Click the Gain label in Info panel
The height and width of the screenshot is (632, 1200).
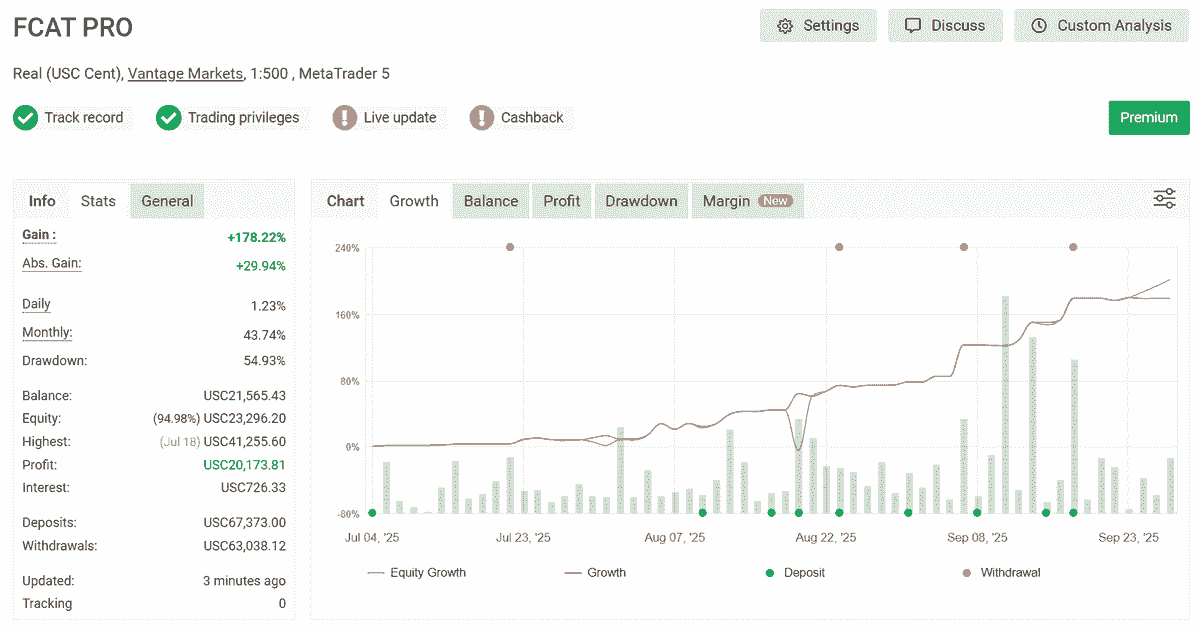pos(39,235)
